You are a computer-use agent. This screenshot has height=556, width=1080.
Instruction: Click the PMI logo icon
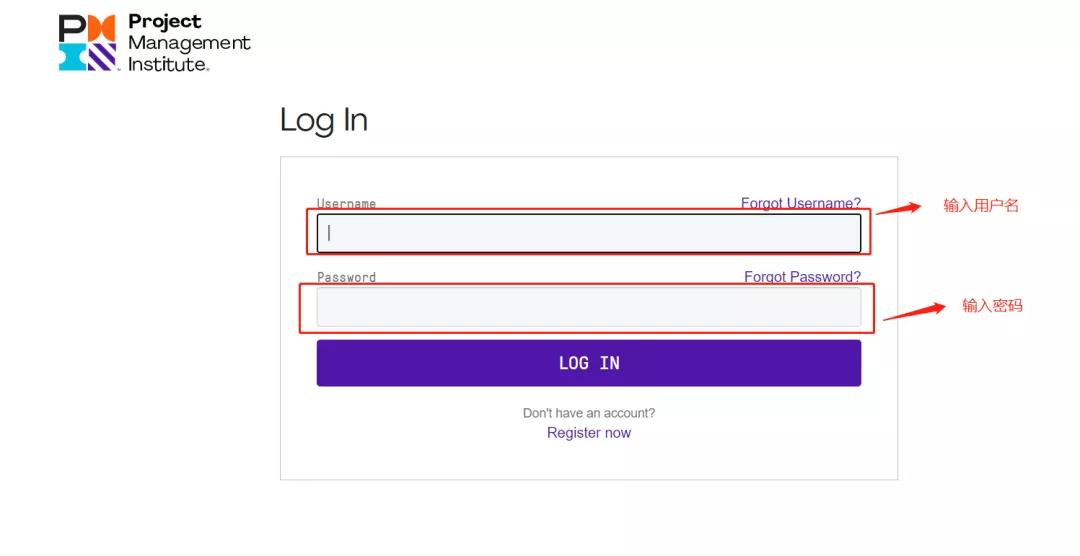coord(87,43)
